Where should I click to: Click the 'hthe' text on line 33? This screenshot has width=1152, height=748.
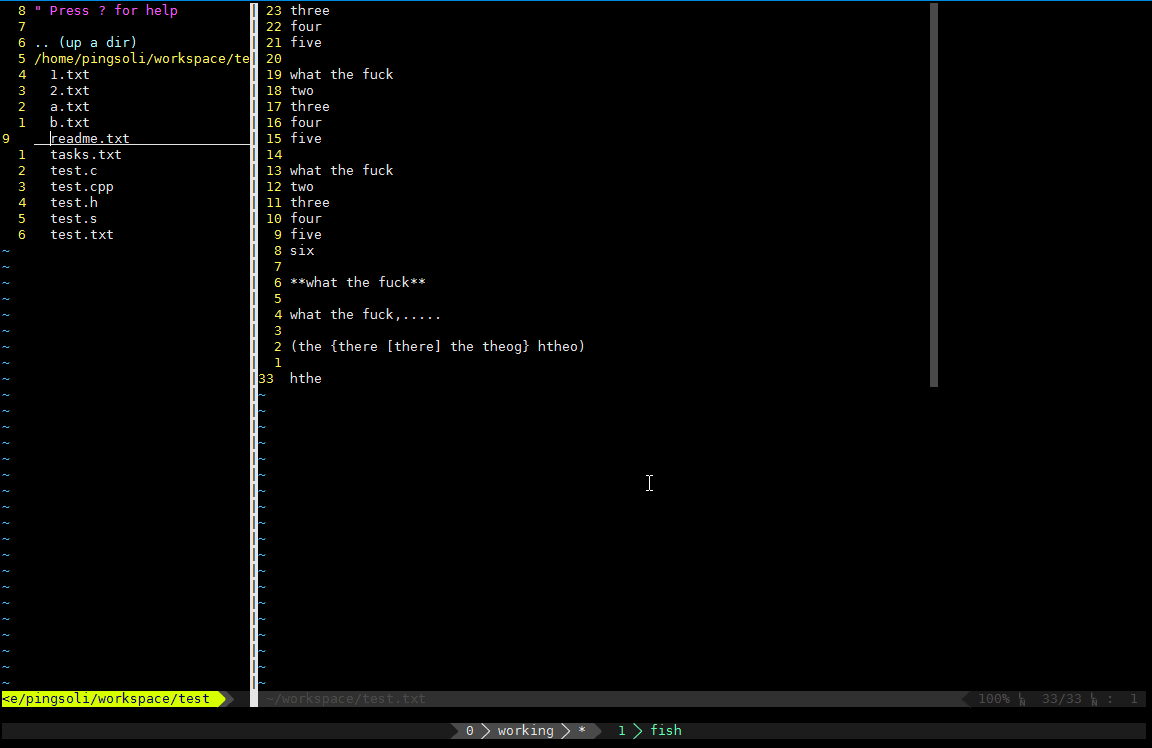(x=306, y=378)
